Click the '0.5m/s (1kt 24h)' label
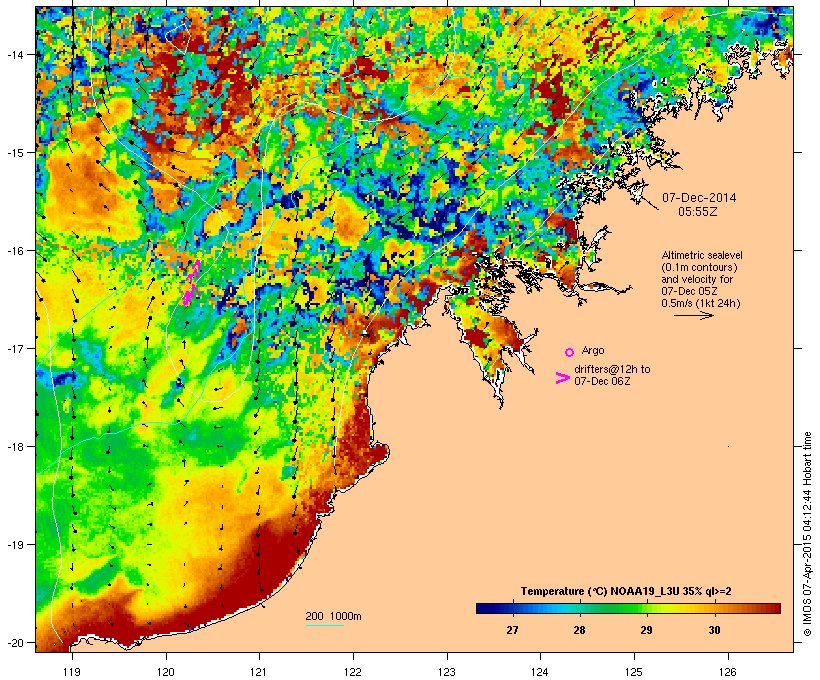The image size is (820, 680). [x=701, y=303]
